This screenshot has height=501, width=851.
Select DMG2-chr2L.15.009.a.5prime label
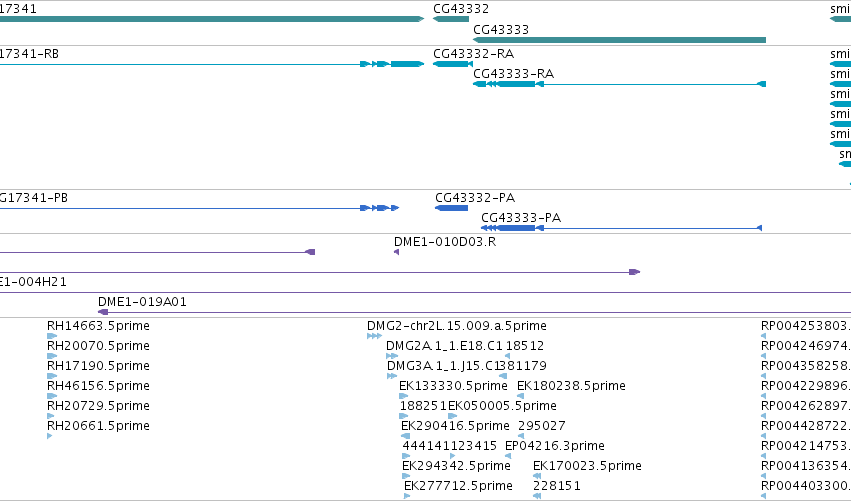[457, 326]
